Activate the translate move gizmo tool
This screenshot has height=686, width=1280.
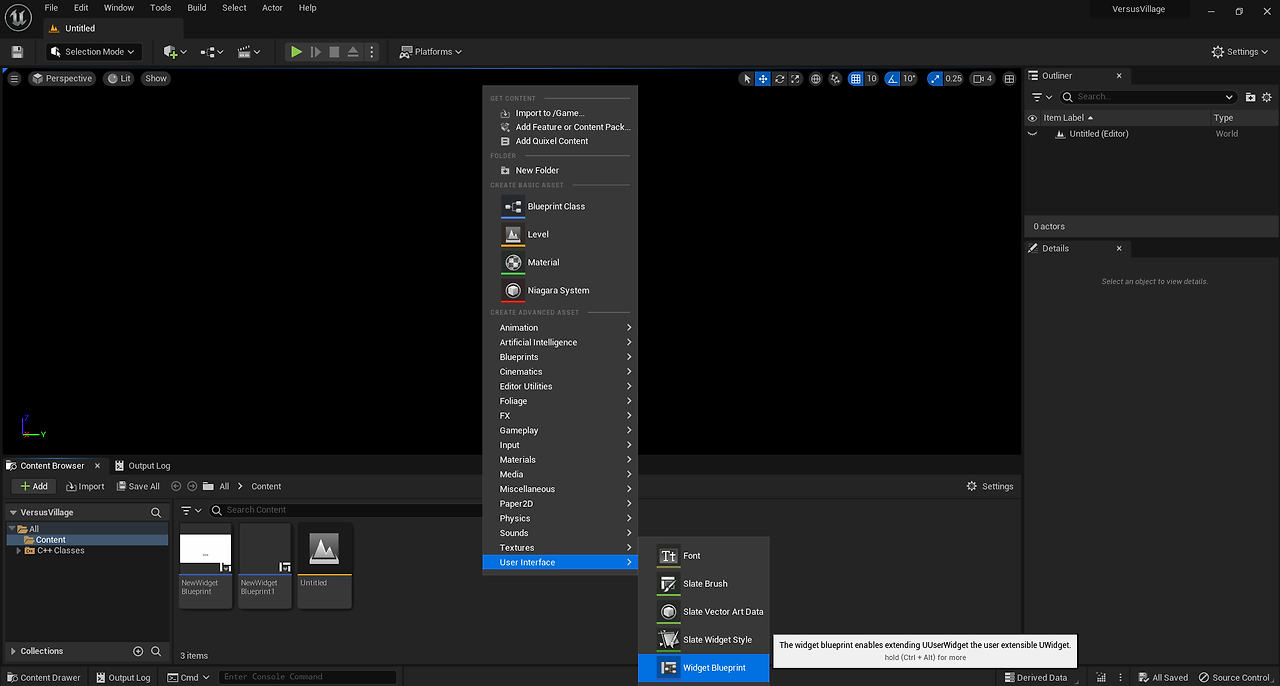click(763, 79)
